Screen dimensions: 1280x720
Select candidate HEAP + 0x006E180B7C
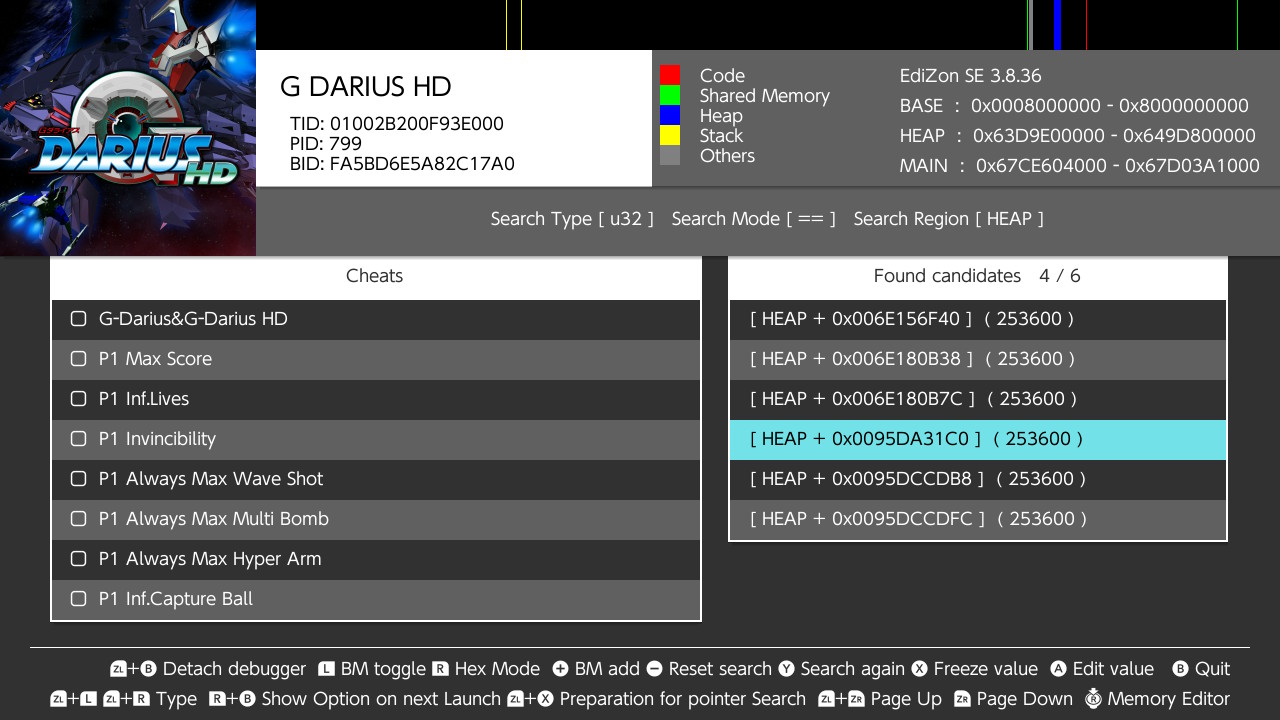tap(978, 400)
